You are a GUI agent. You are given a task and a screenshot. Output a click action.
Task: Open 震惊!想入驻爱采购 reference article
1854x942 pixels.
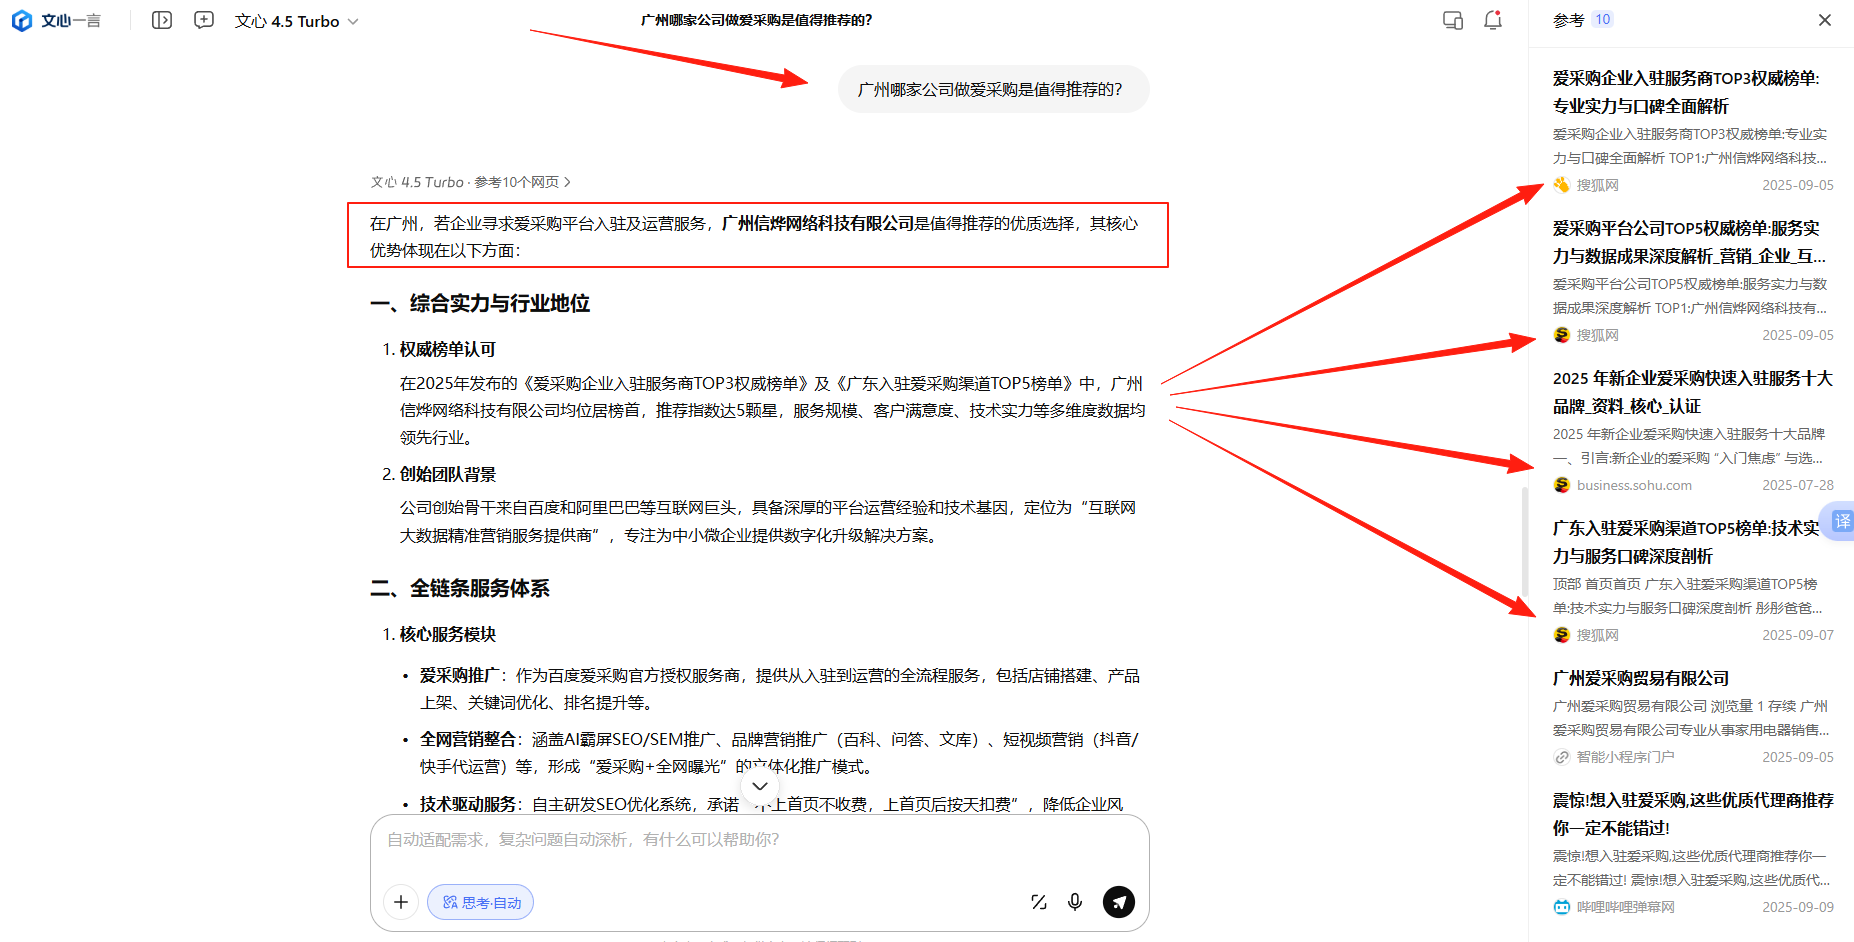(x=1693, y=853)
